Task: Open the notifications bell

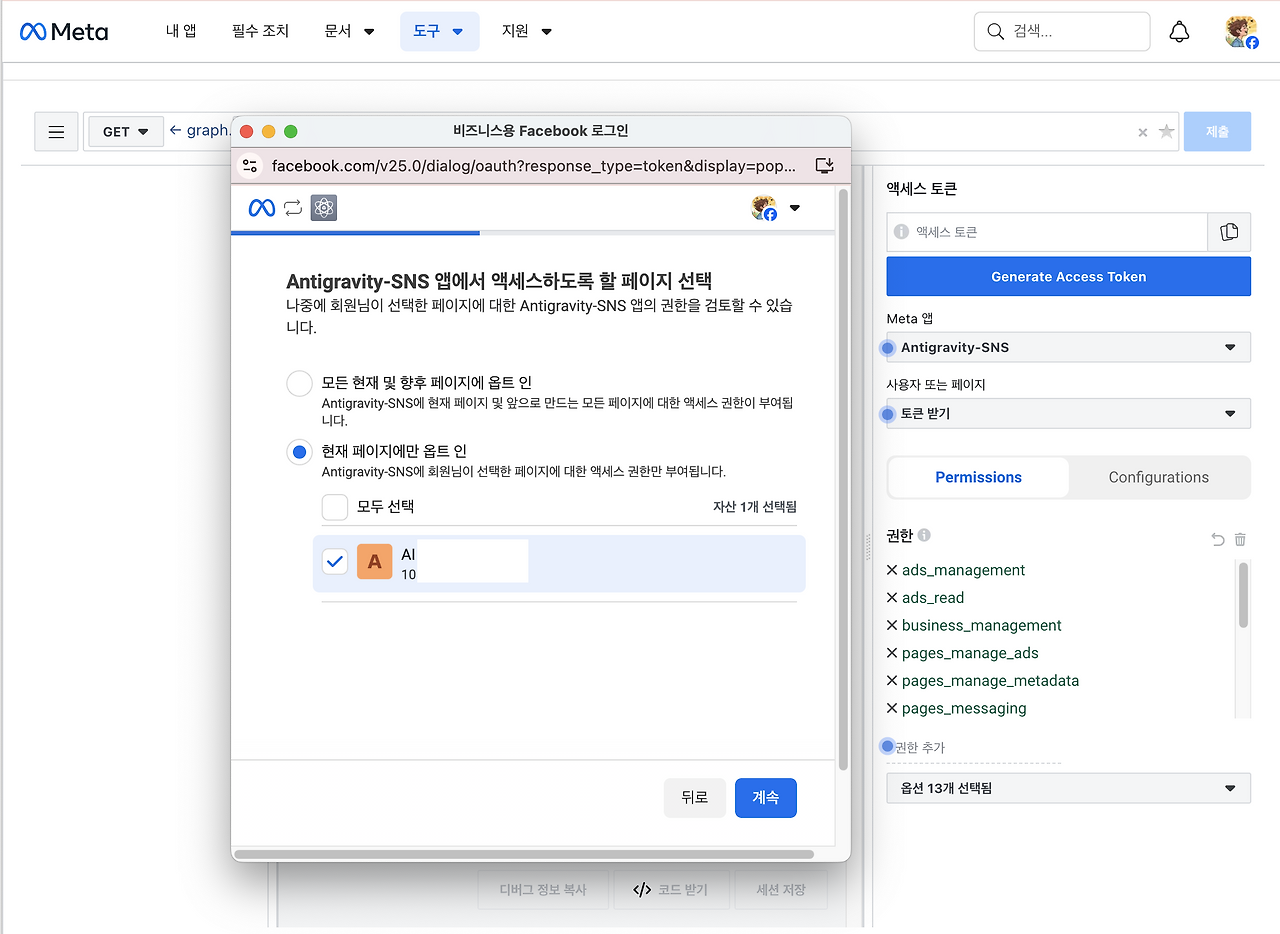Action: click(x=1180, y=32)
